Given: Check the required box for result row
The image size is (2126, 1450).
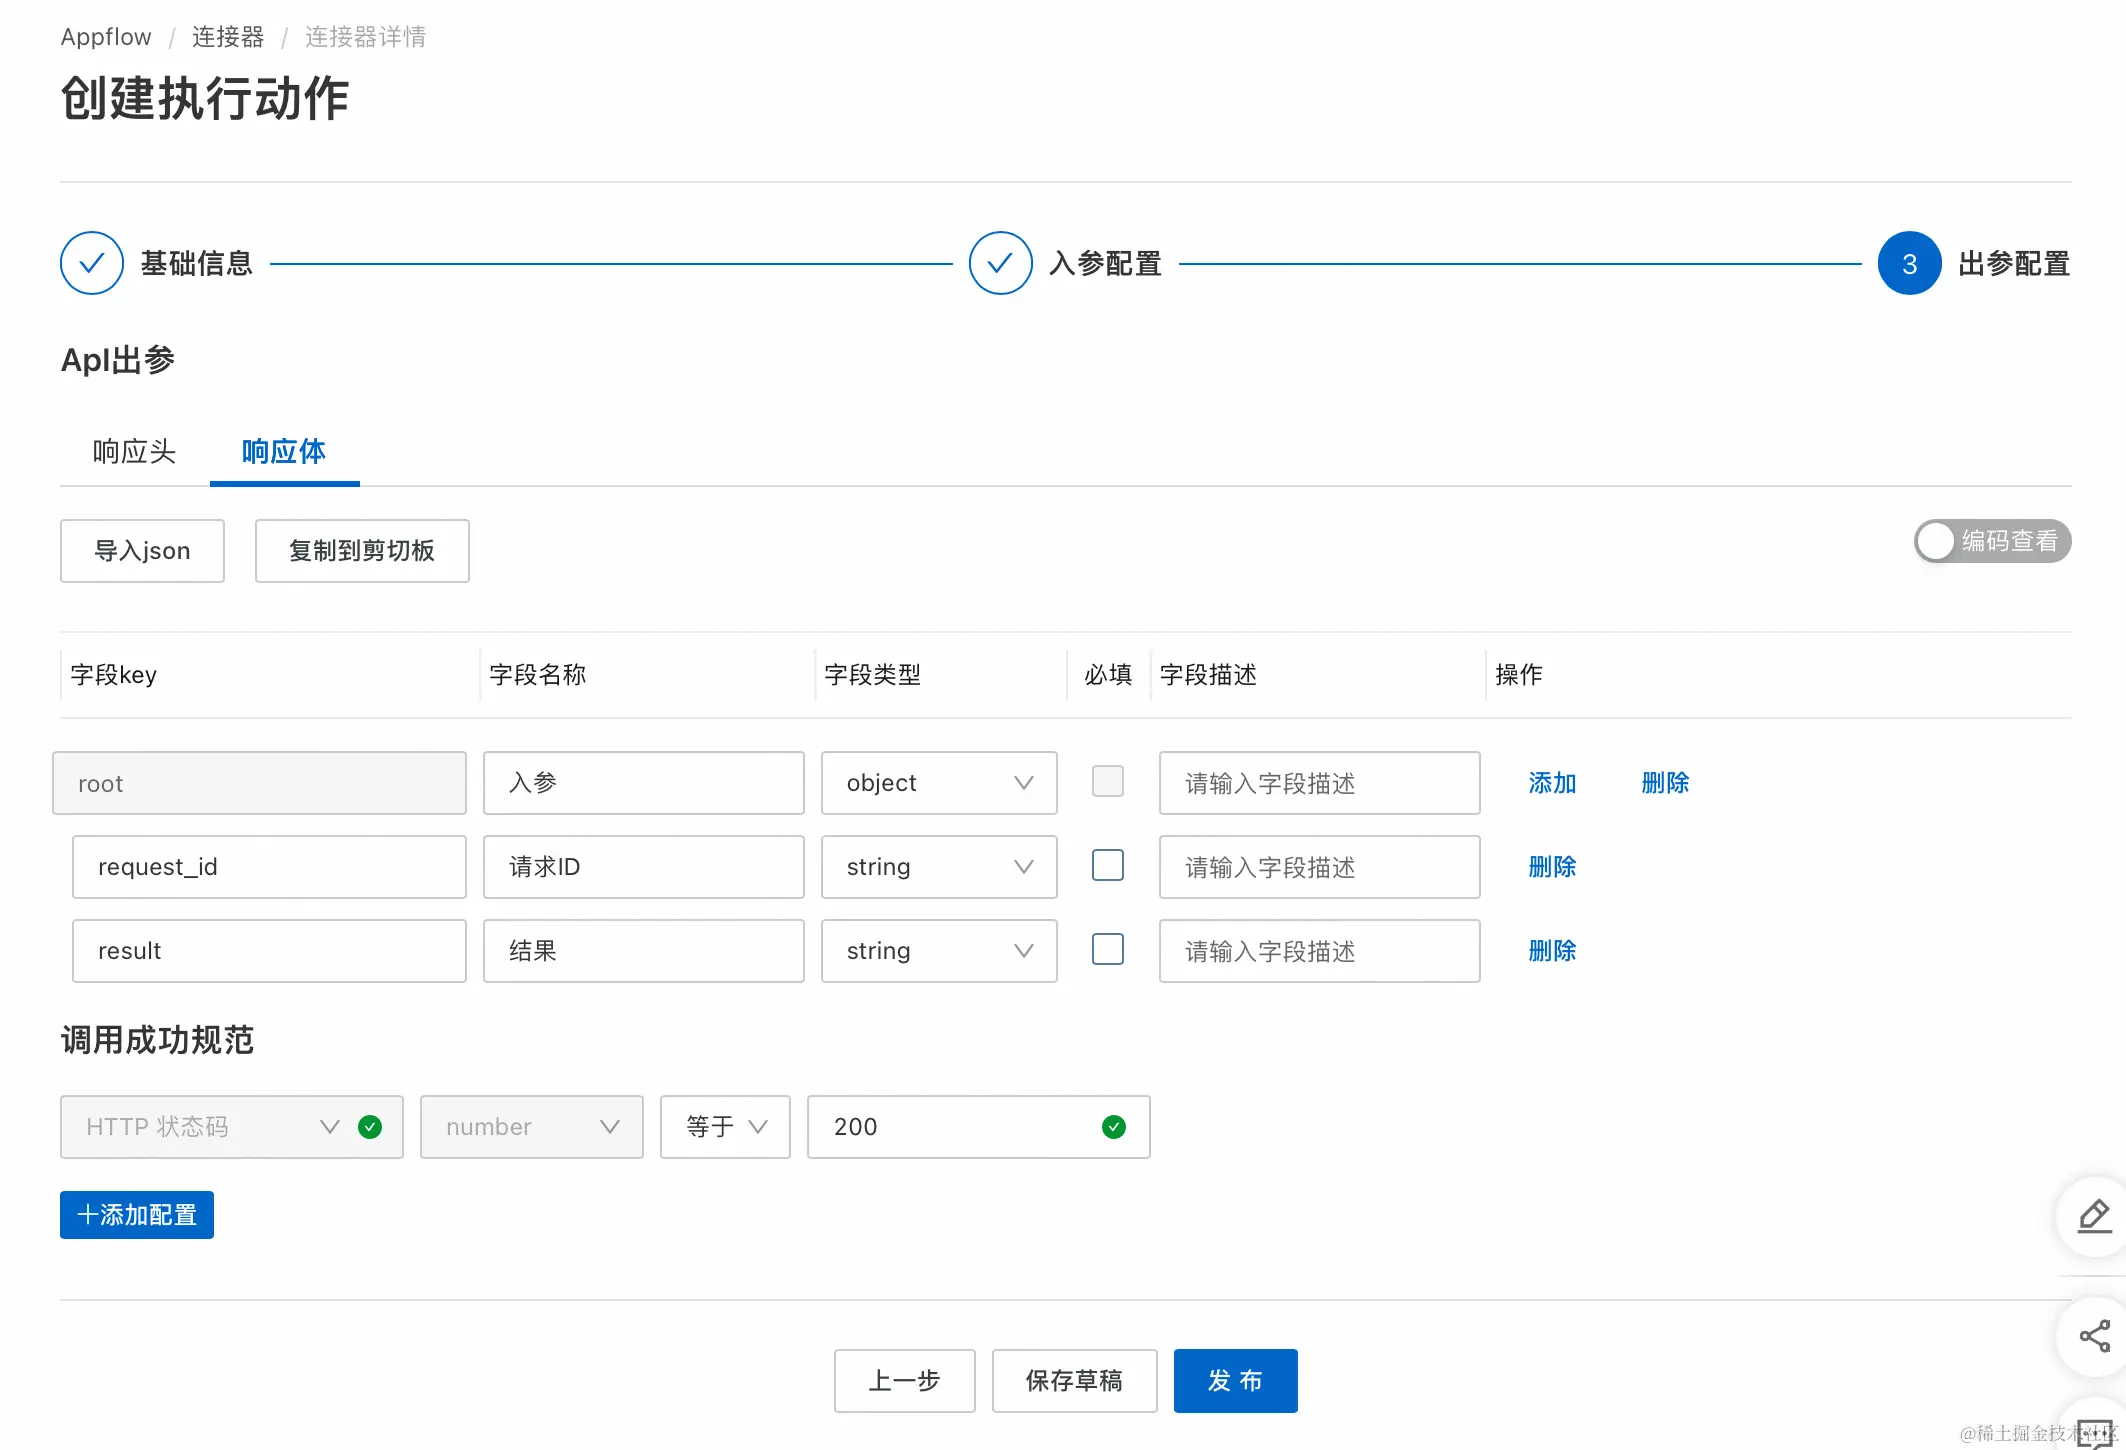Looking at the screenshot, I should click(1108, 949).
